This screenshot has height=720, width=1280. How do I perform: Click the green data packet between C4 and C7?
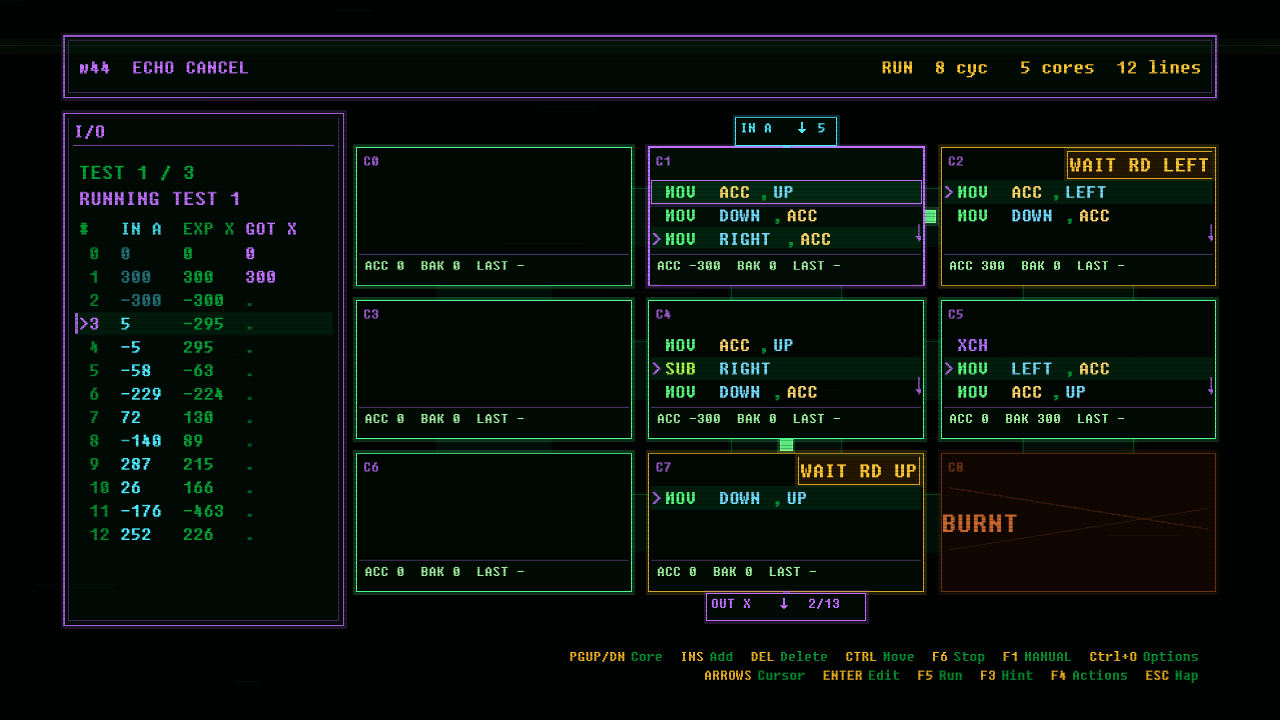click(786, 445)
